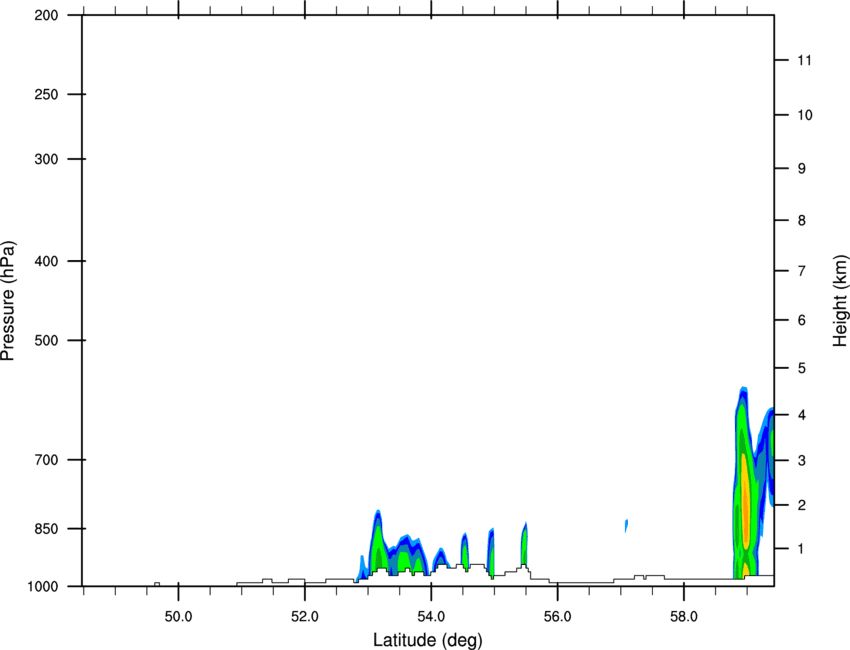The width and height of the screenshot is (850, 650).
Task: Click the 3 km height label
Action: pyautogui.click(x=802, y=461)
